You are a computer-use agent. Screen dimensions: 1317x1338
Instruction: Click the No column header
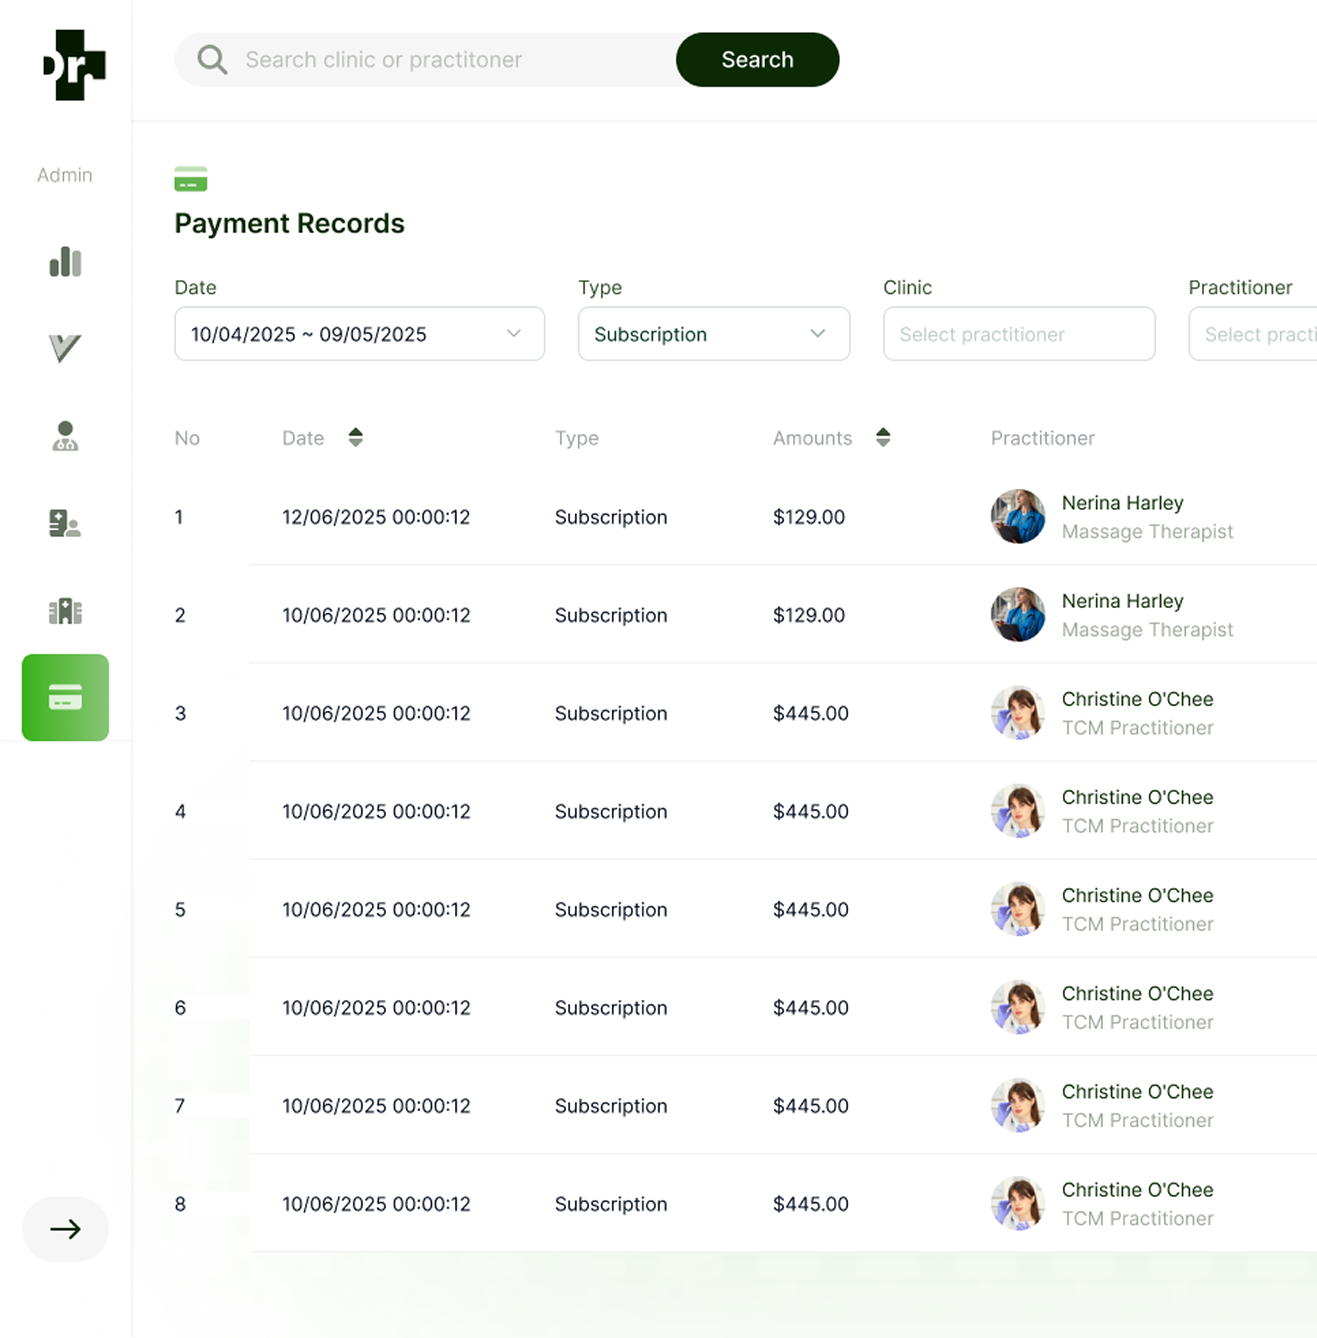click(187, 438)
